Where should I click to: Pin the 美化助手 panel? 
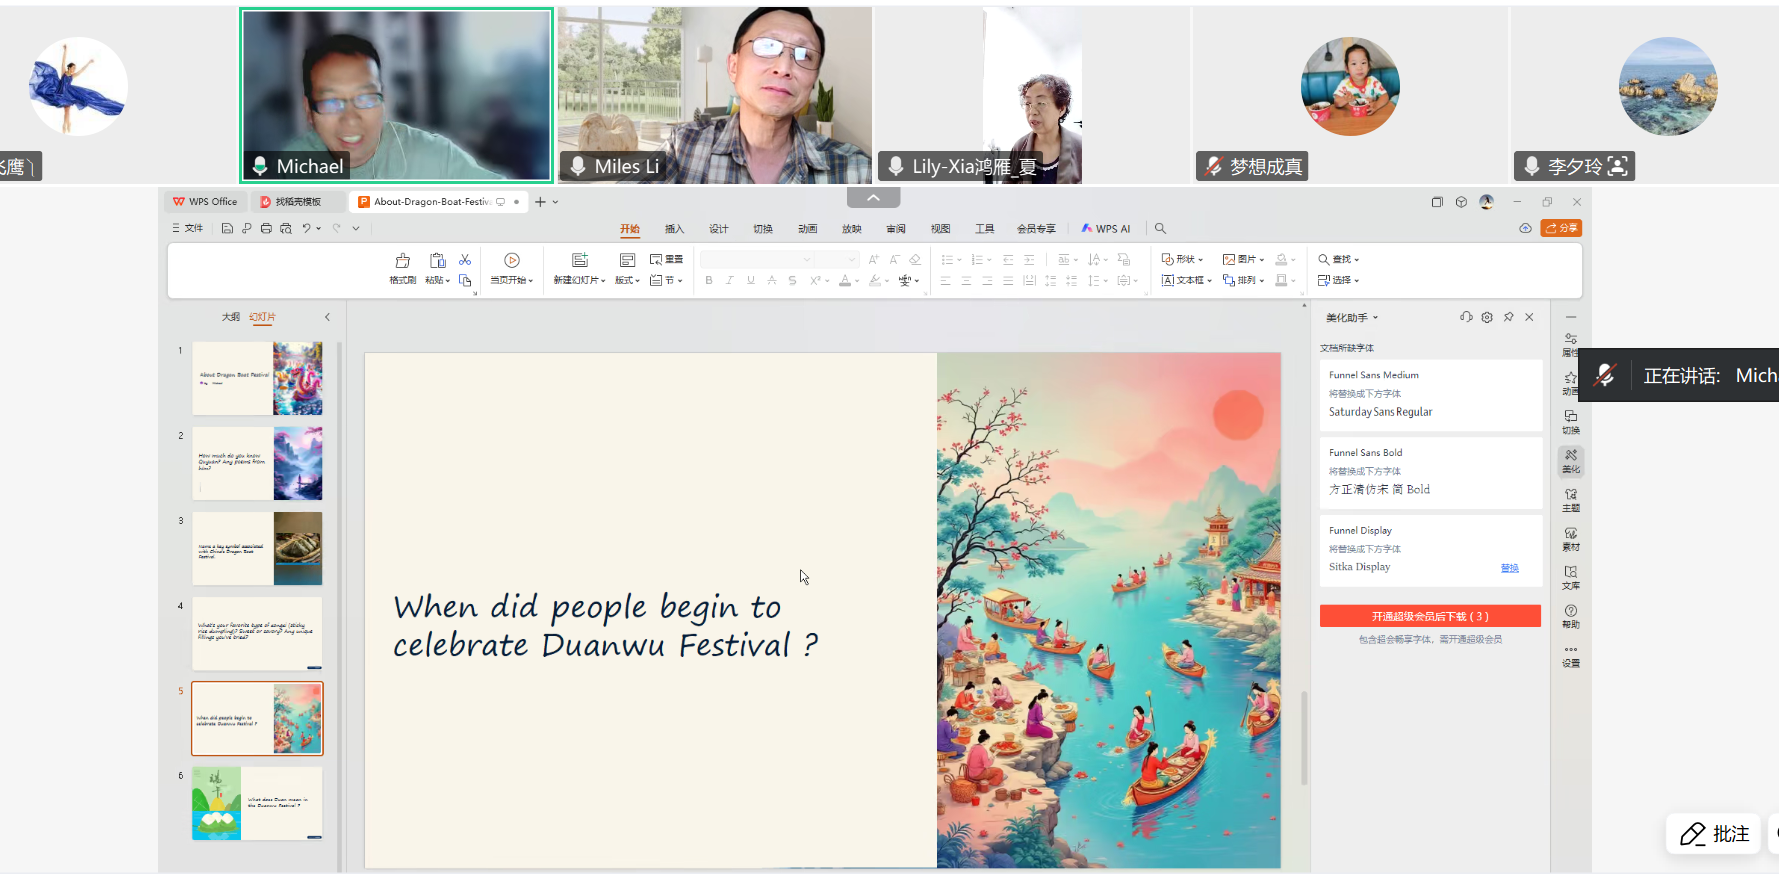pyautogui.click(x=1508, y=317)
